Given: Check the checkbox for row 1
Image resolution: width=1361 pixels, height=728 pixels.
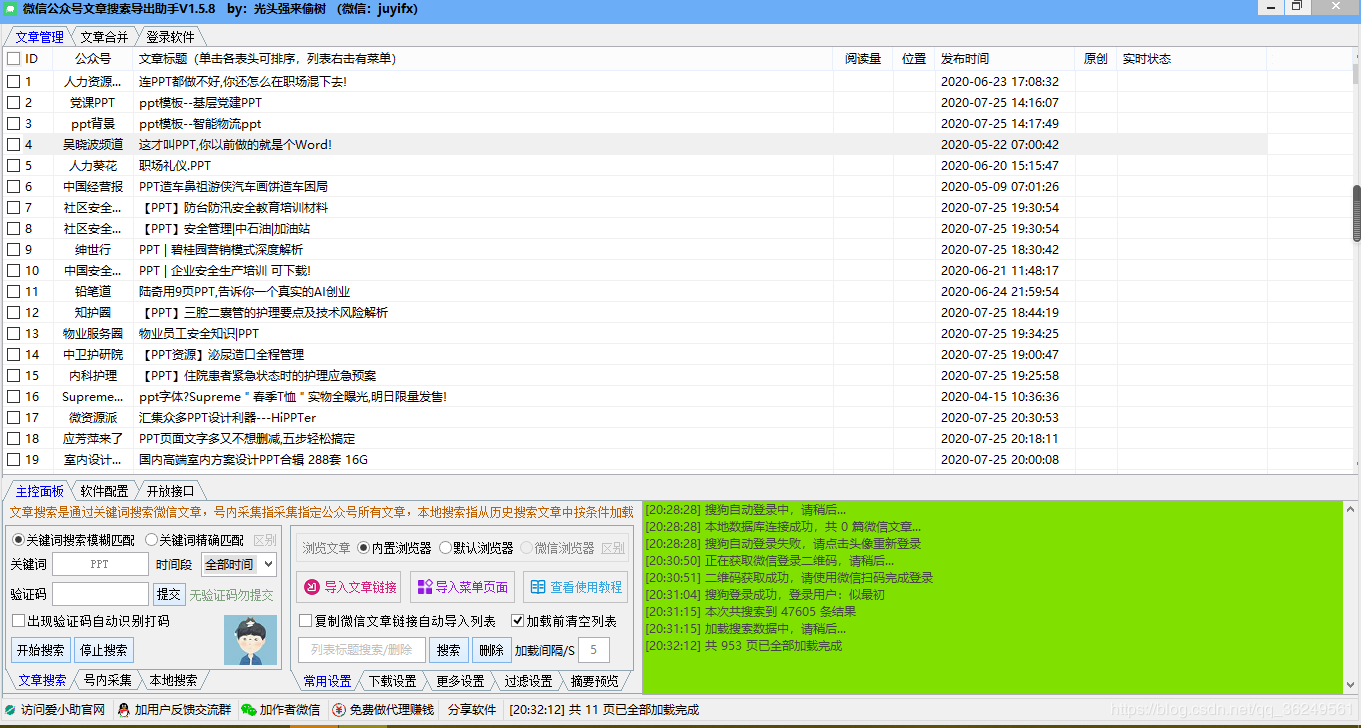Looking at the screenshot, I should tap(13, 82).
